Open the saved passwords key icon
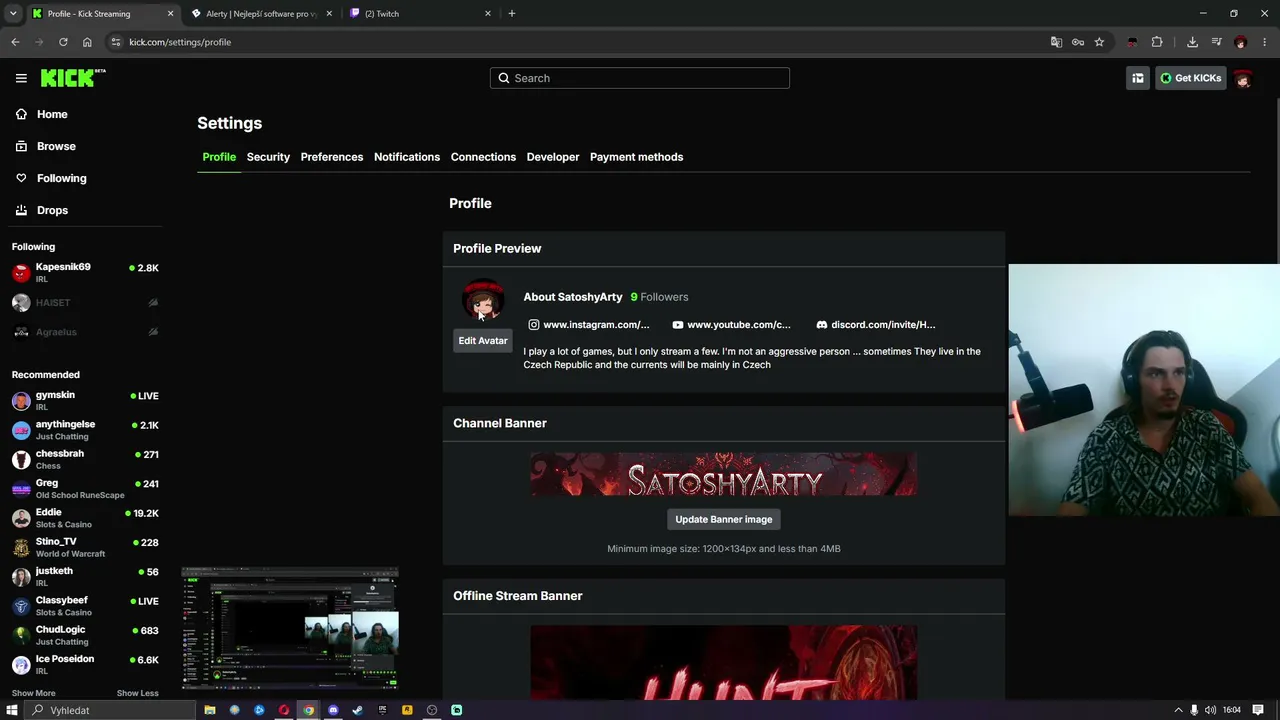The image size is (1280, 720). click(1078, 42)
